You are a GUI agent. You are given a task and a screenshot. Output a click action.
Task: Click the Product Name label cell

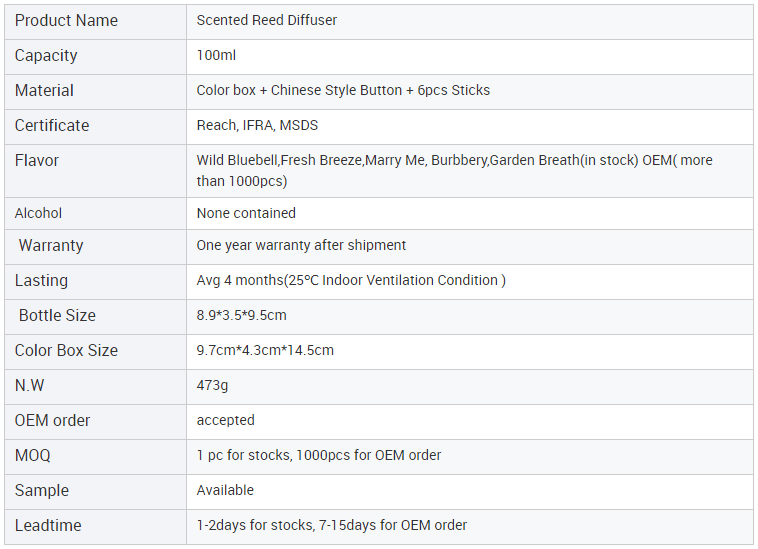[x=66, y=21]
